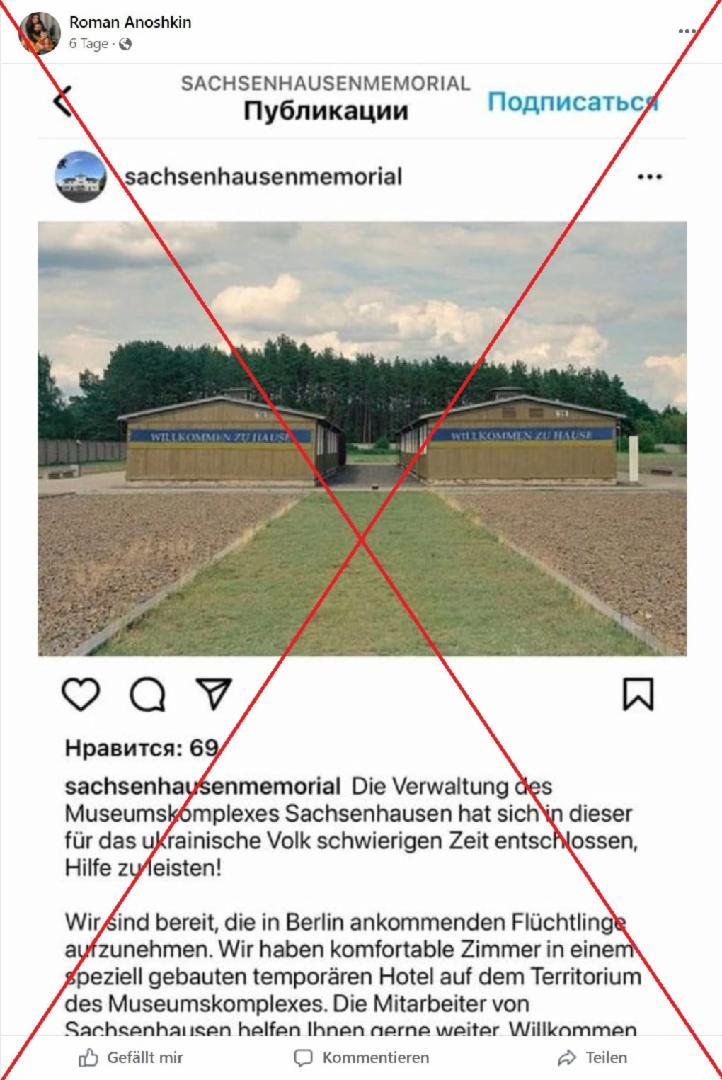Click the Kommentieren button
This screenshot has width=722, height=1080.
click(361, 1057)
